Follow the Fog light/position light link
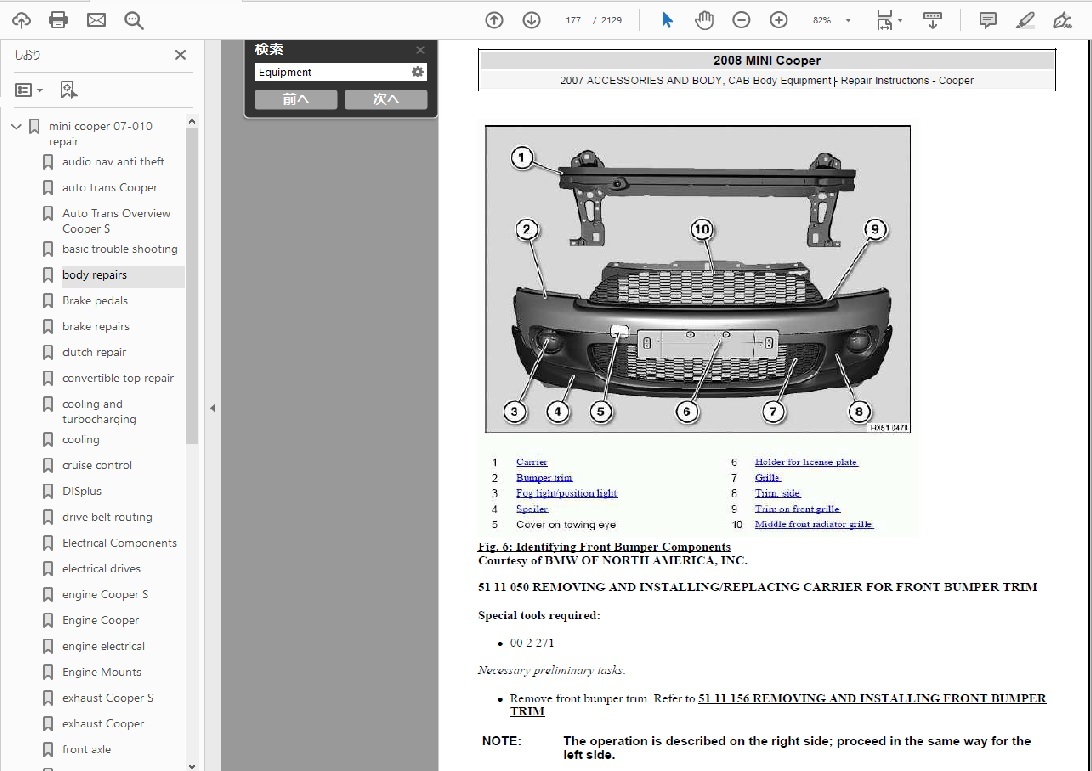Viewport: 1092px width, 771px height. coord(566,493)
